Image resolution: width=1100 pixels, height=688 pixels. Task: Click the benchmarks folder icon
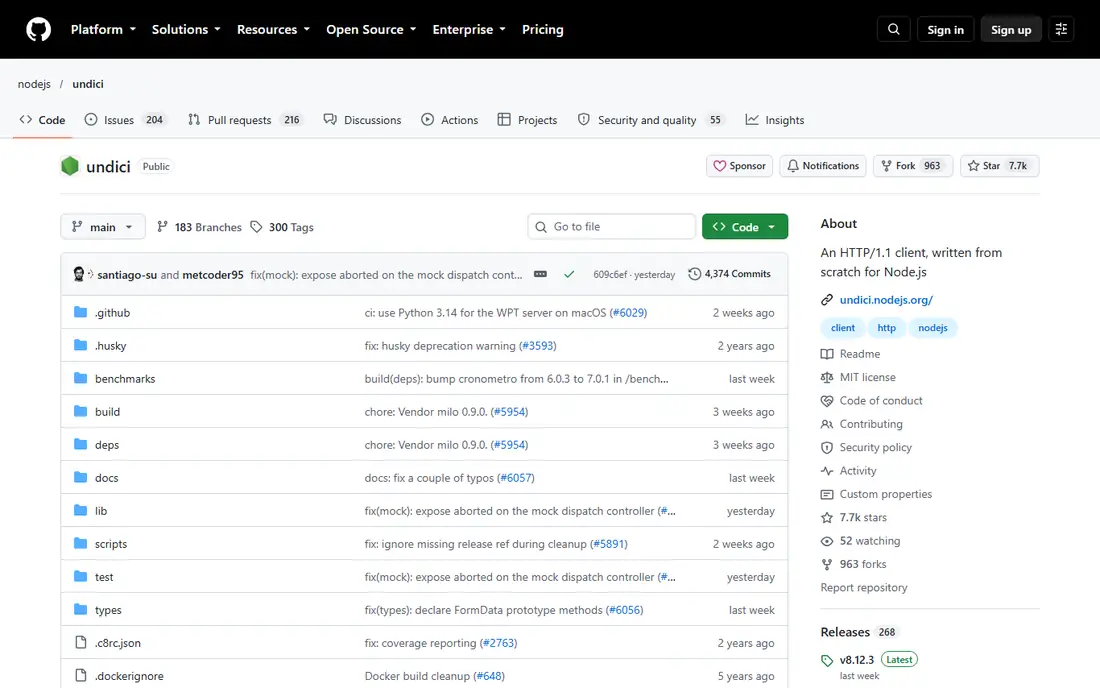(81, 378)
